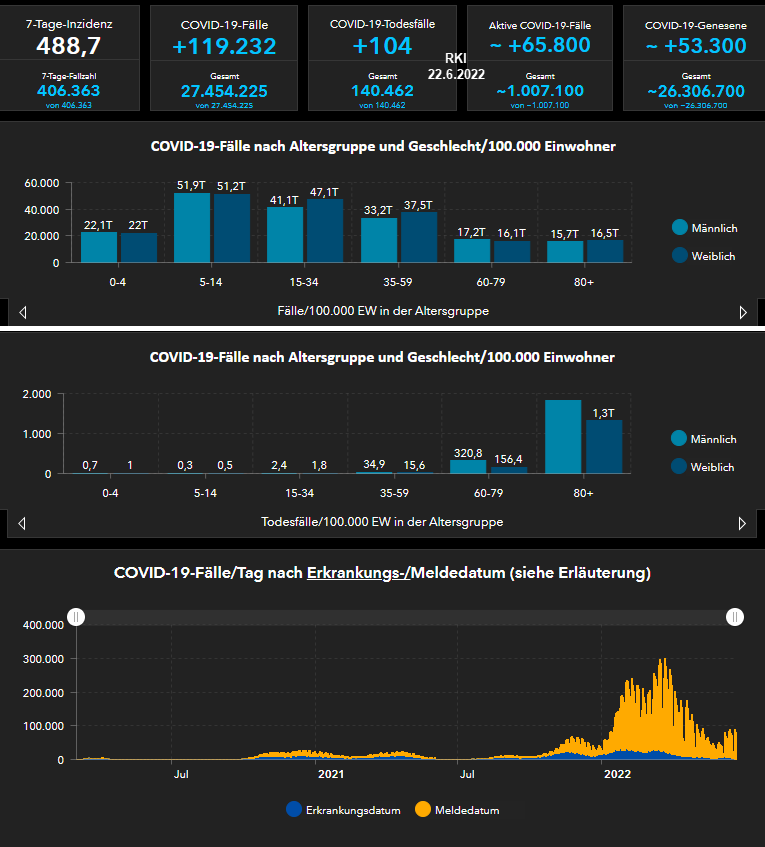This screenshot has height=847, width=765.
Task: Toggle the Weiblich series in the top cases chart
Action: click(712, 256)
